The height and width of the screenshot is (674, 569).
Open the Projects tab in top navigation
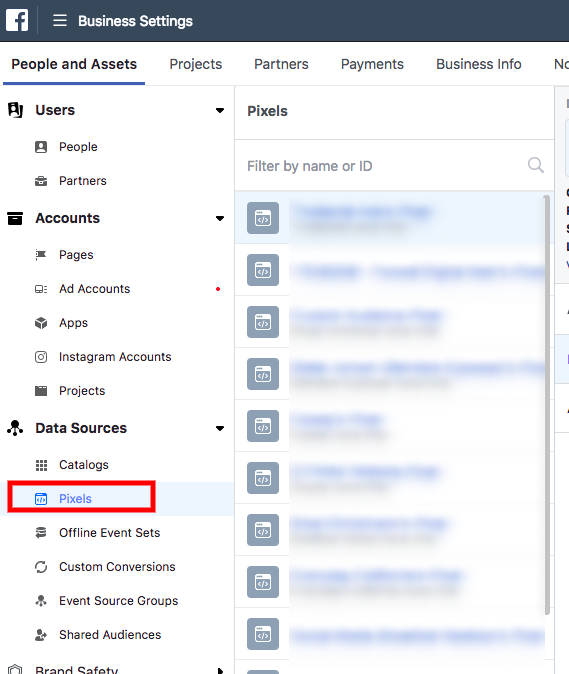(196, 64)
